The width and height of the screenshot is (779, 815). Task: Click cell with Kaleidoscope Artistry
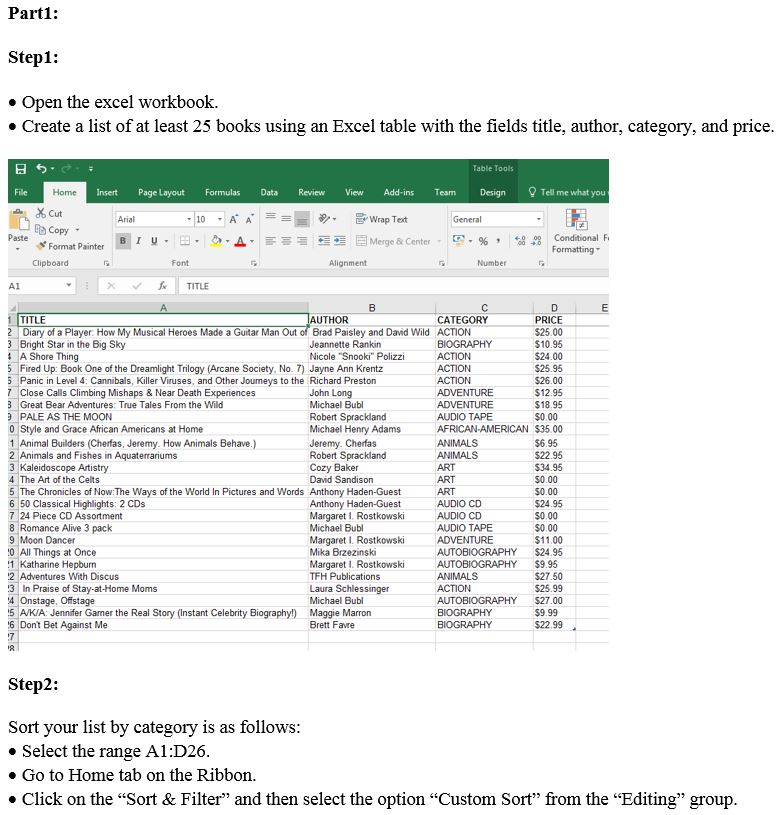163,467
